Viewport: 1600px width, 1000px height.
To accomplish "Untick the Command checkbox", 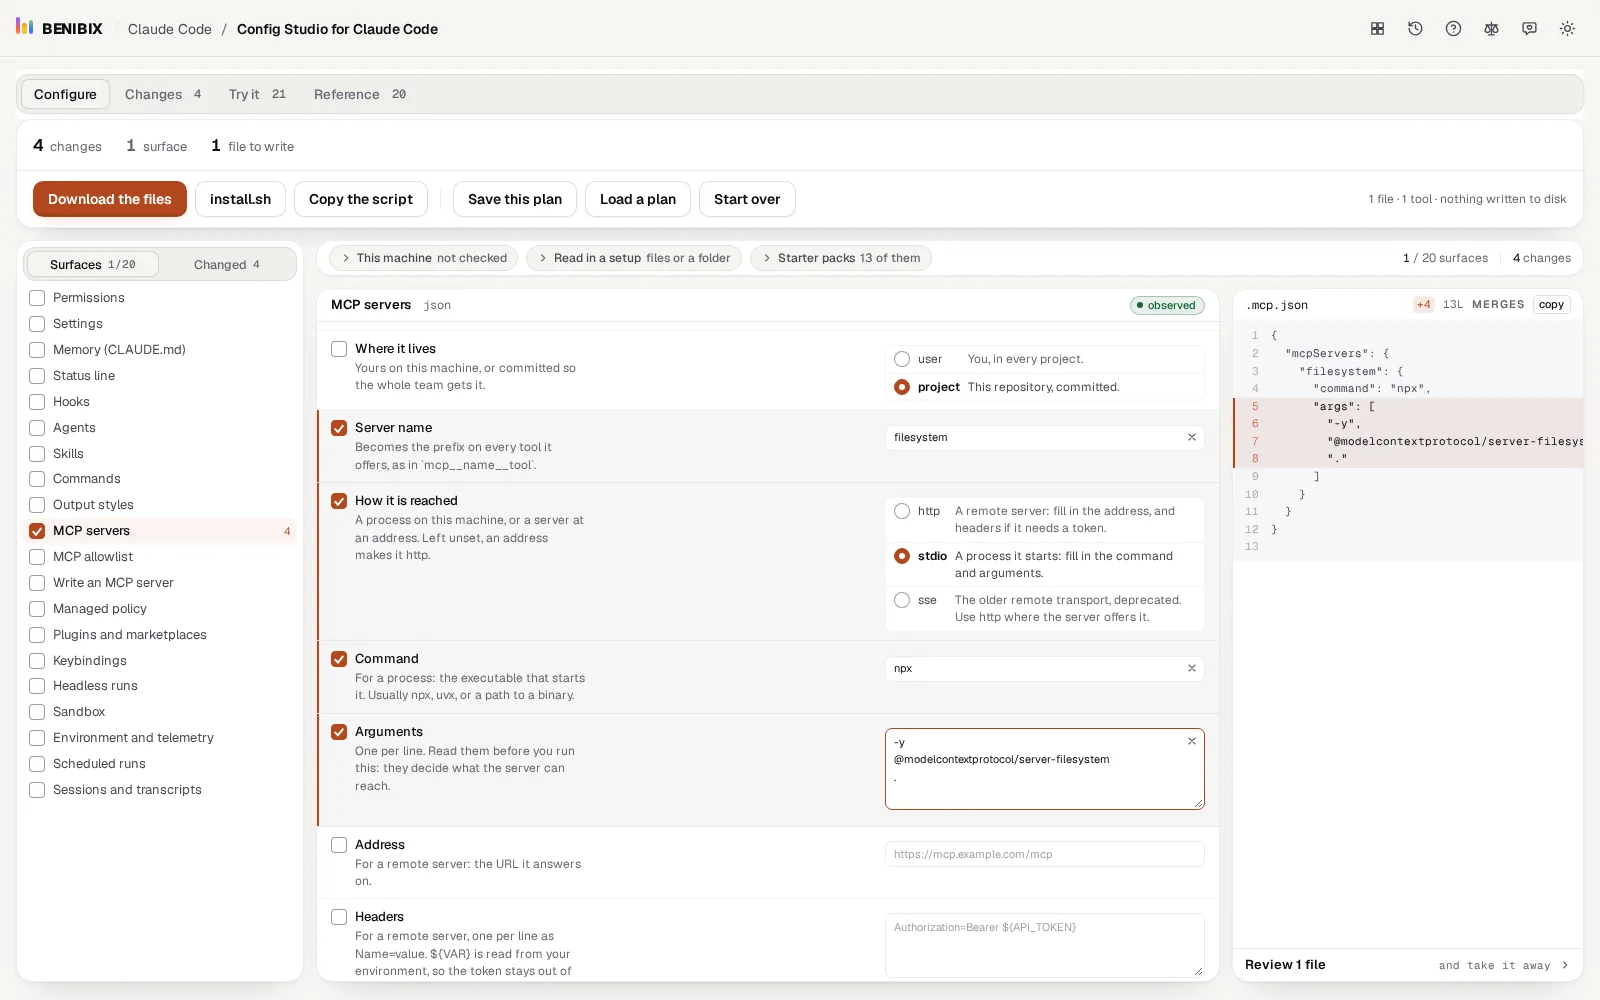I will pos(339,659).
